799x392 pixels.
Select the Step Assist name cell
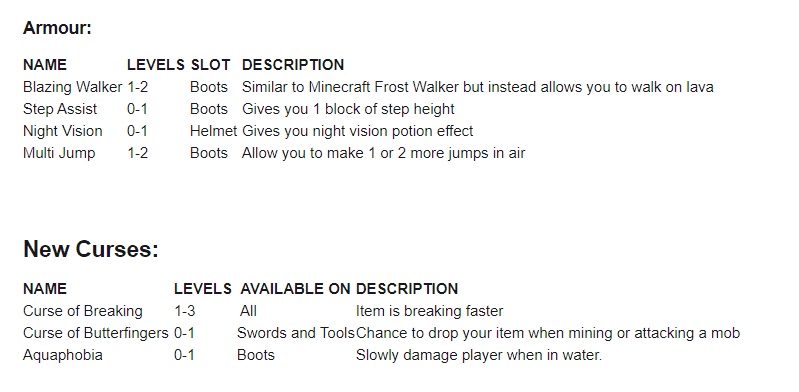[x=60, y=109]
